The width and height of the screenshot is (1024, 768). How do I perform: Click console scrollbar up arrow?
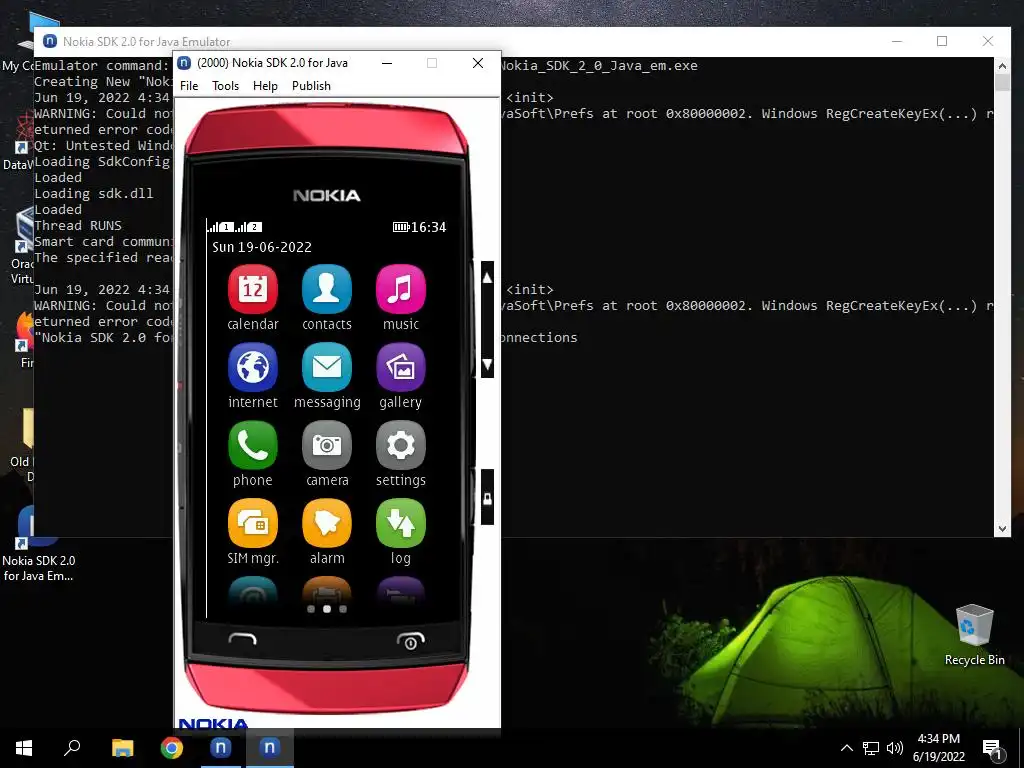1002,66
